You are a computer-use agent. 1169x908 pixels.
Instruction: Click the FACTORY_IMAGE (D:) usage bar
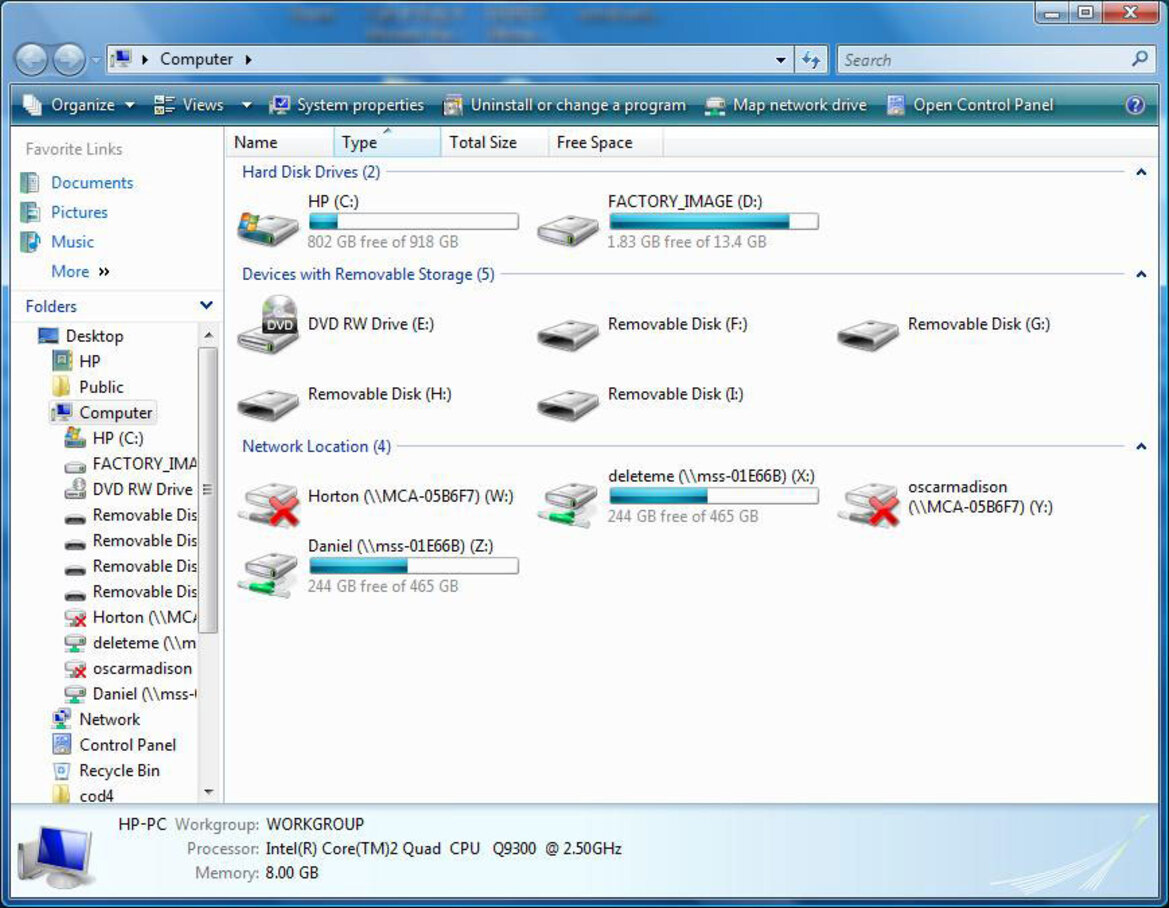[x=713, y=221]
